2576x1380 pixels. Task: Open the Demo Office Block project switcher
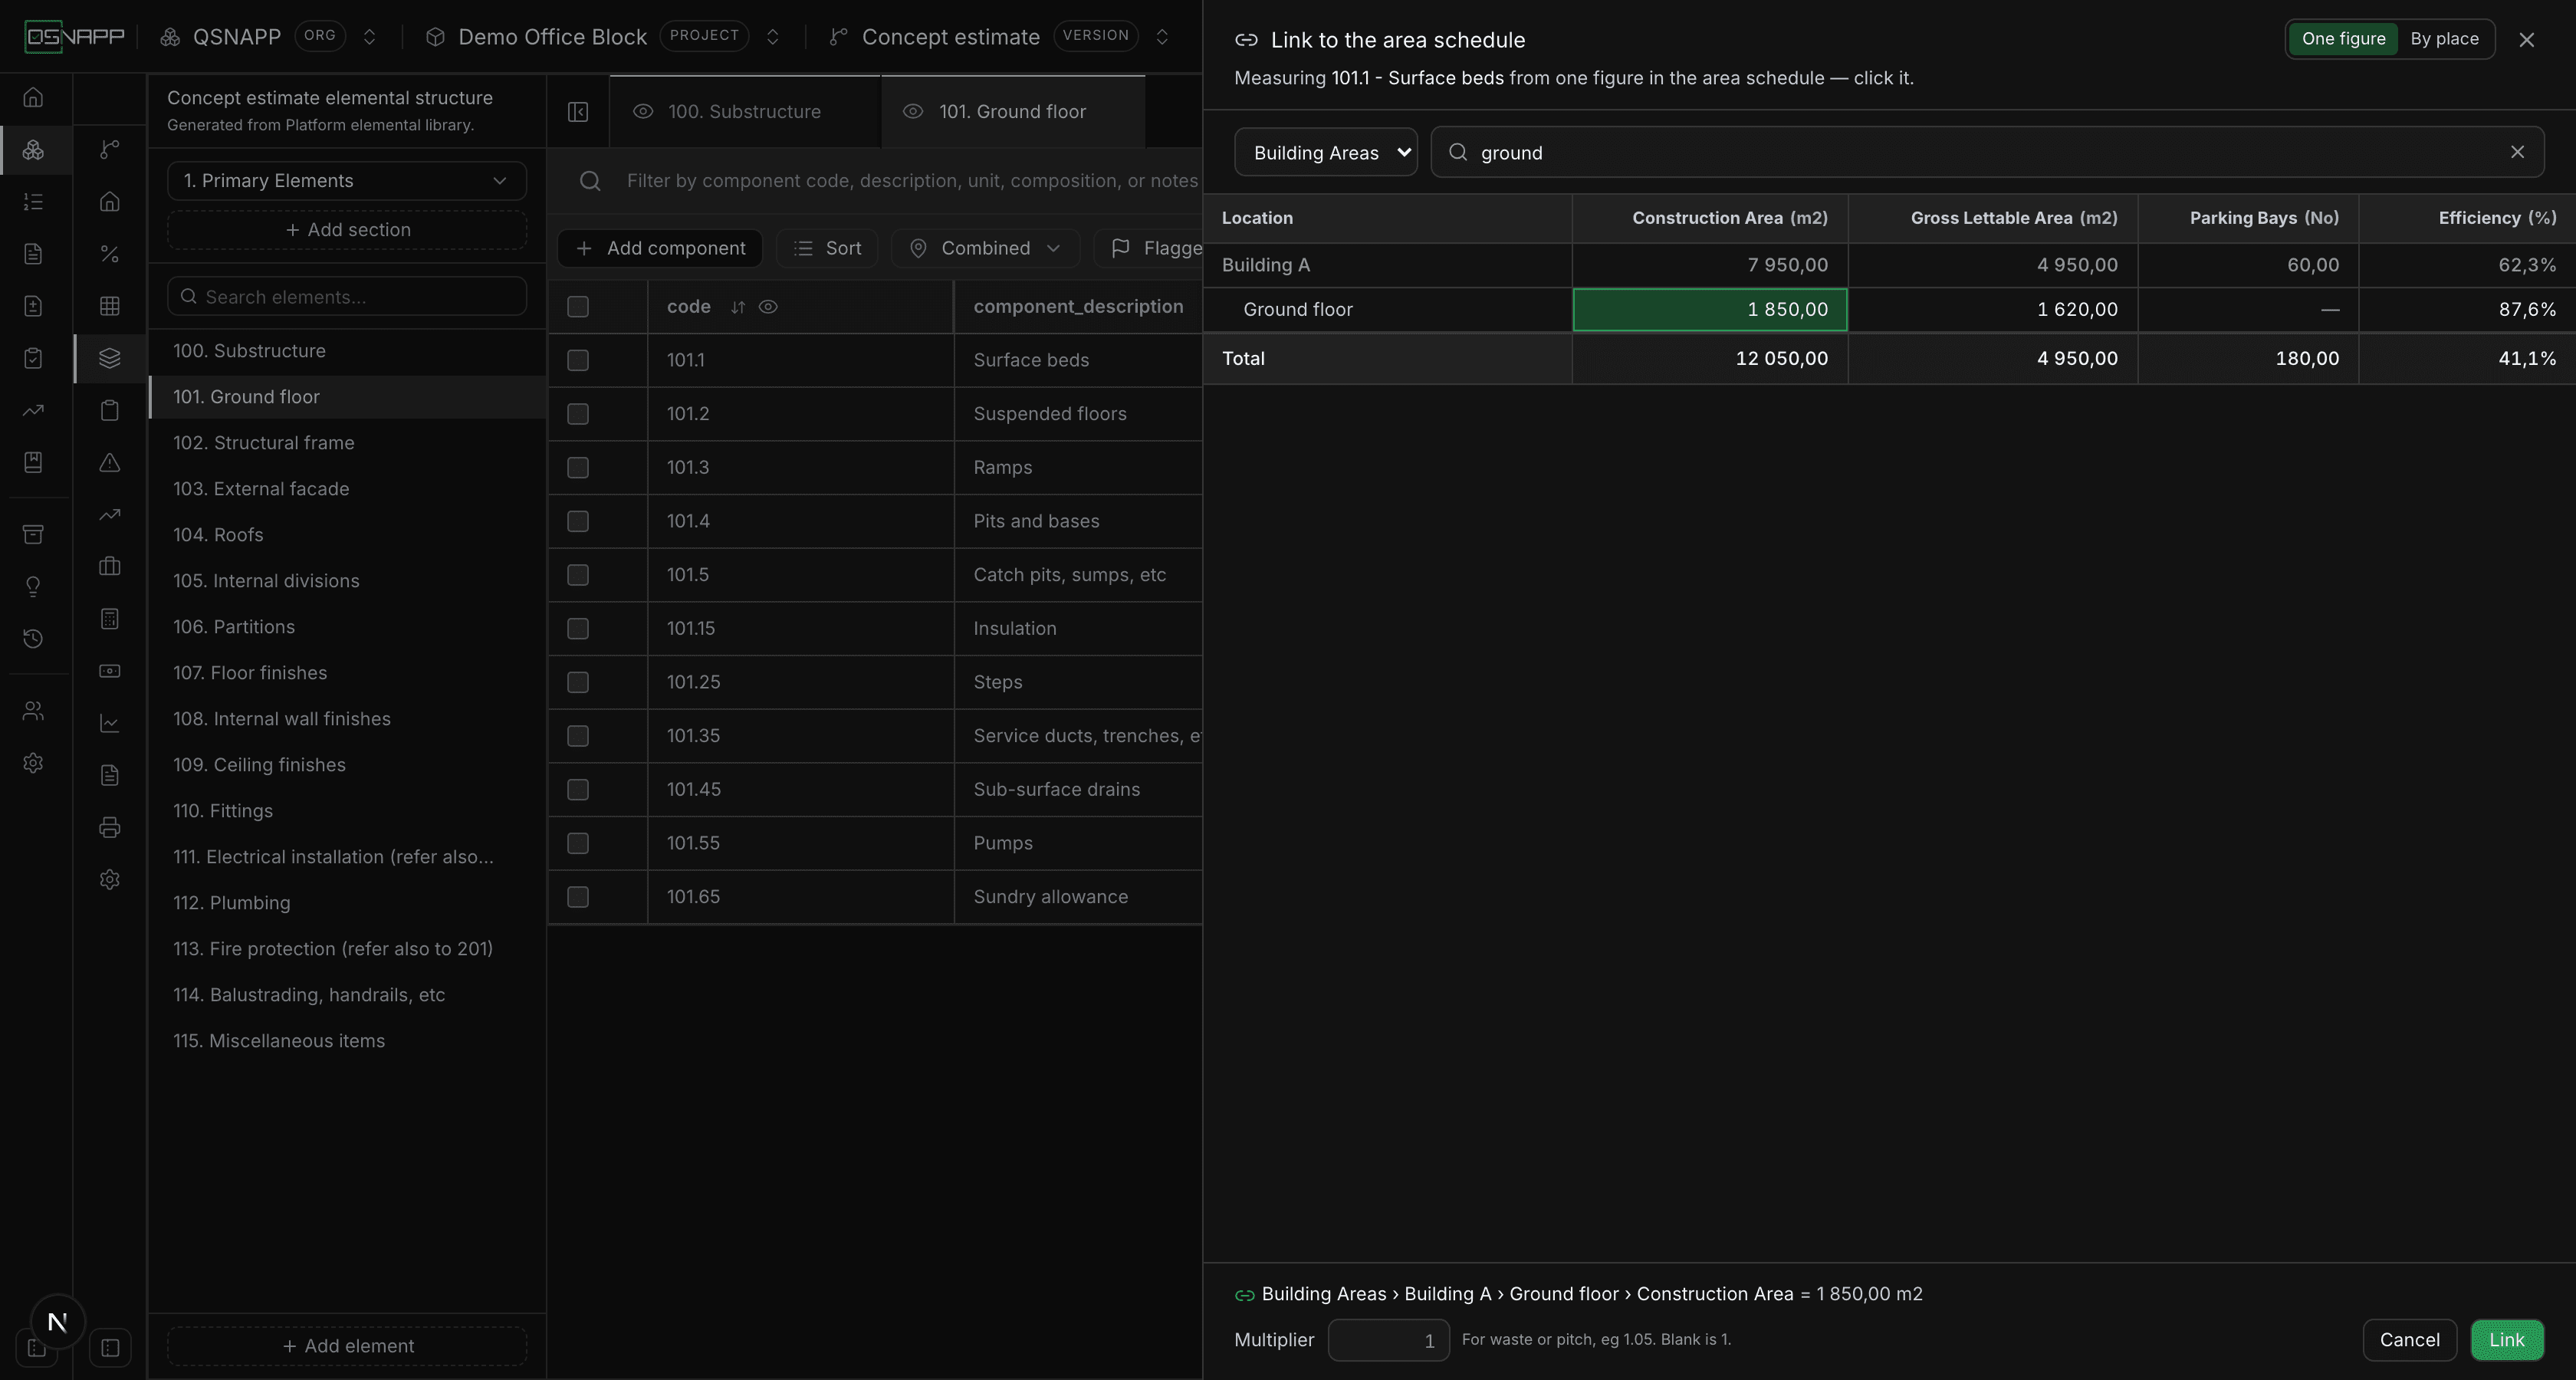pyautogui.click(x=772, y=37)
